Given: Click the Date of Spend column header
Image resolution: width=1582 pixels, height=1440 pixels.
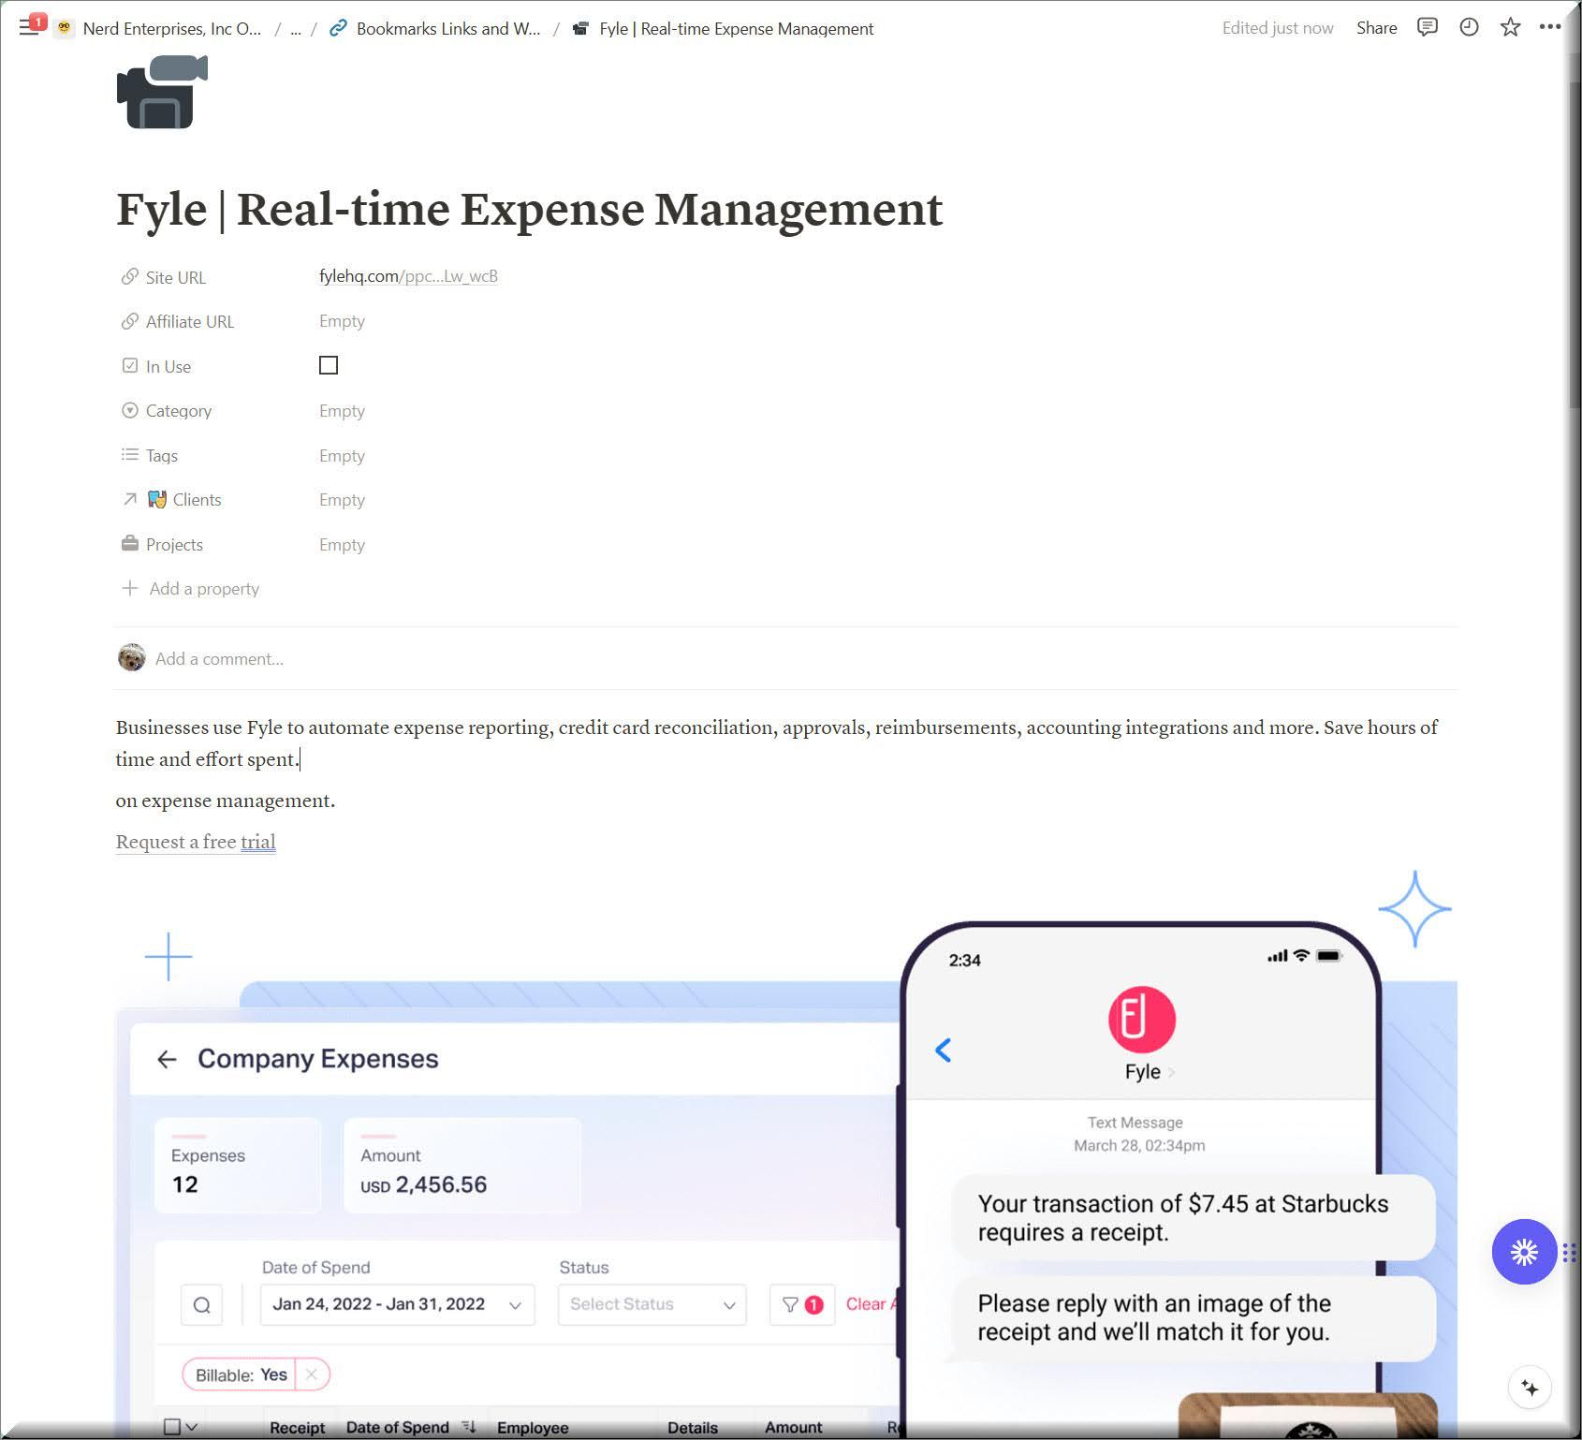Looking at the screenshot, I should [x=397, y=1428].
